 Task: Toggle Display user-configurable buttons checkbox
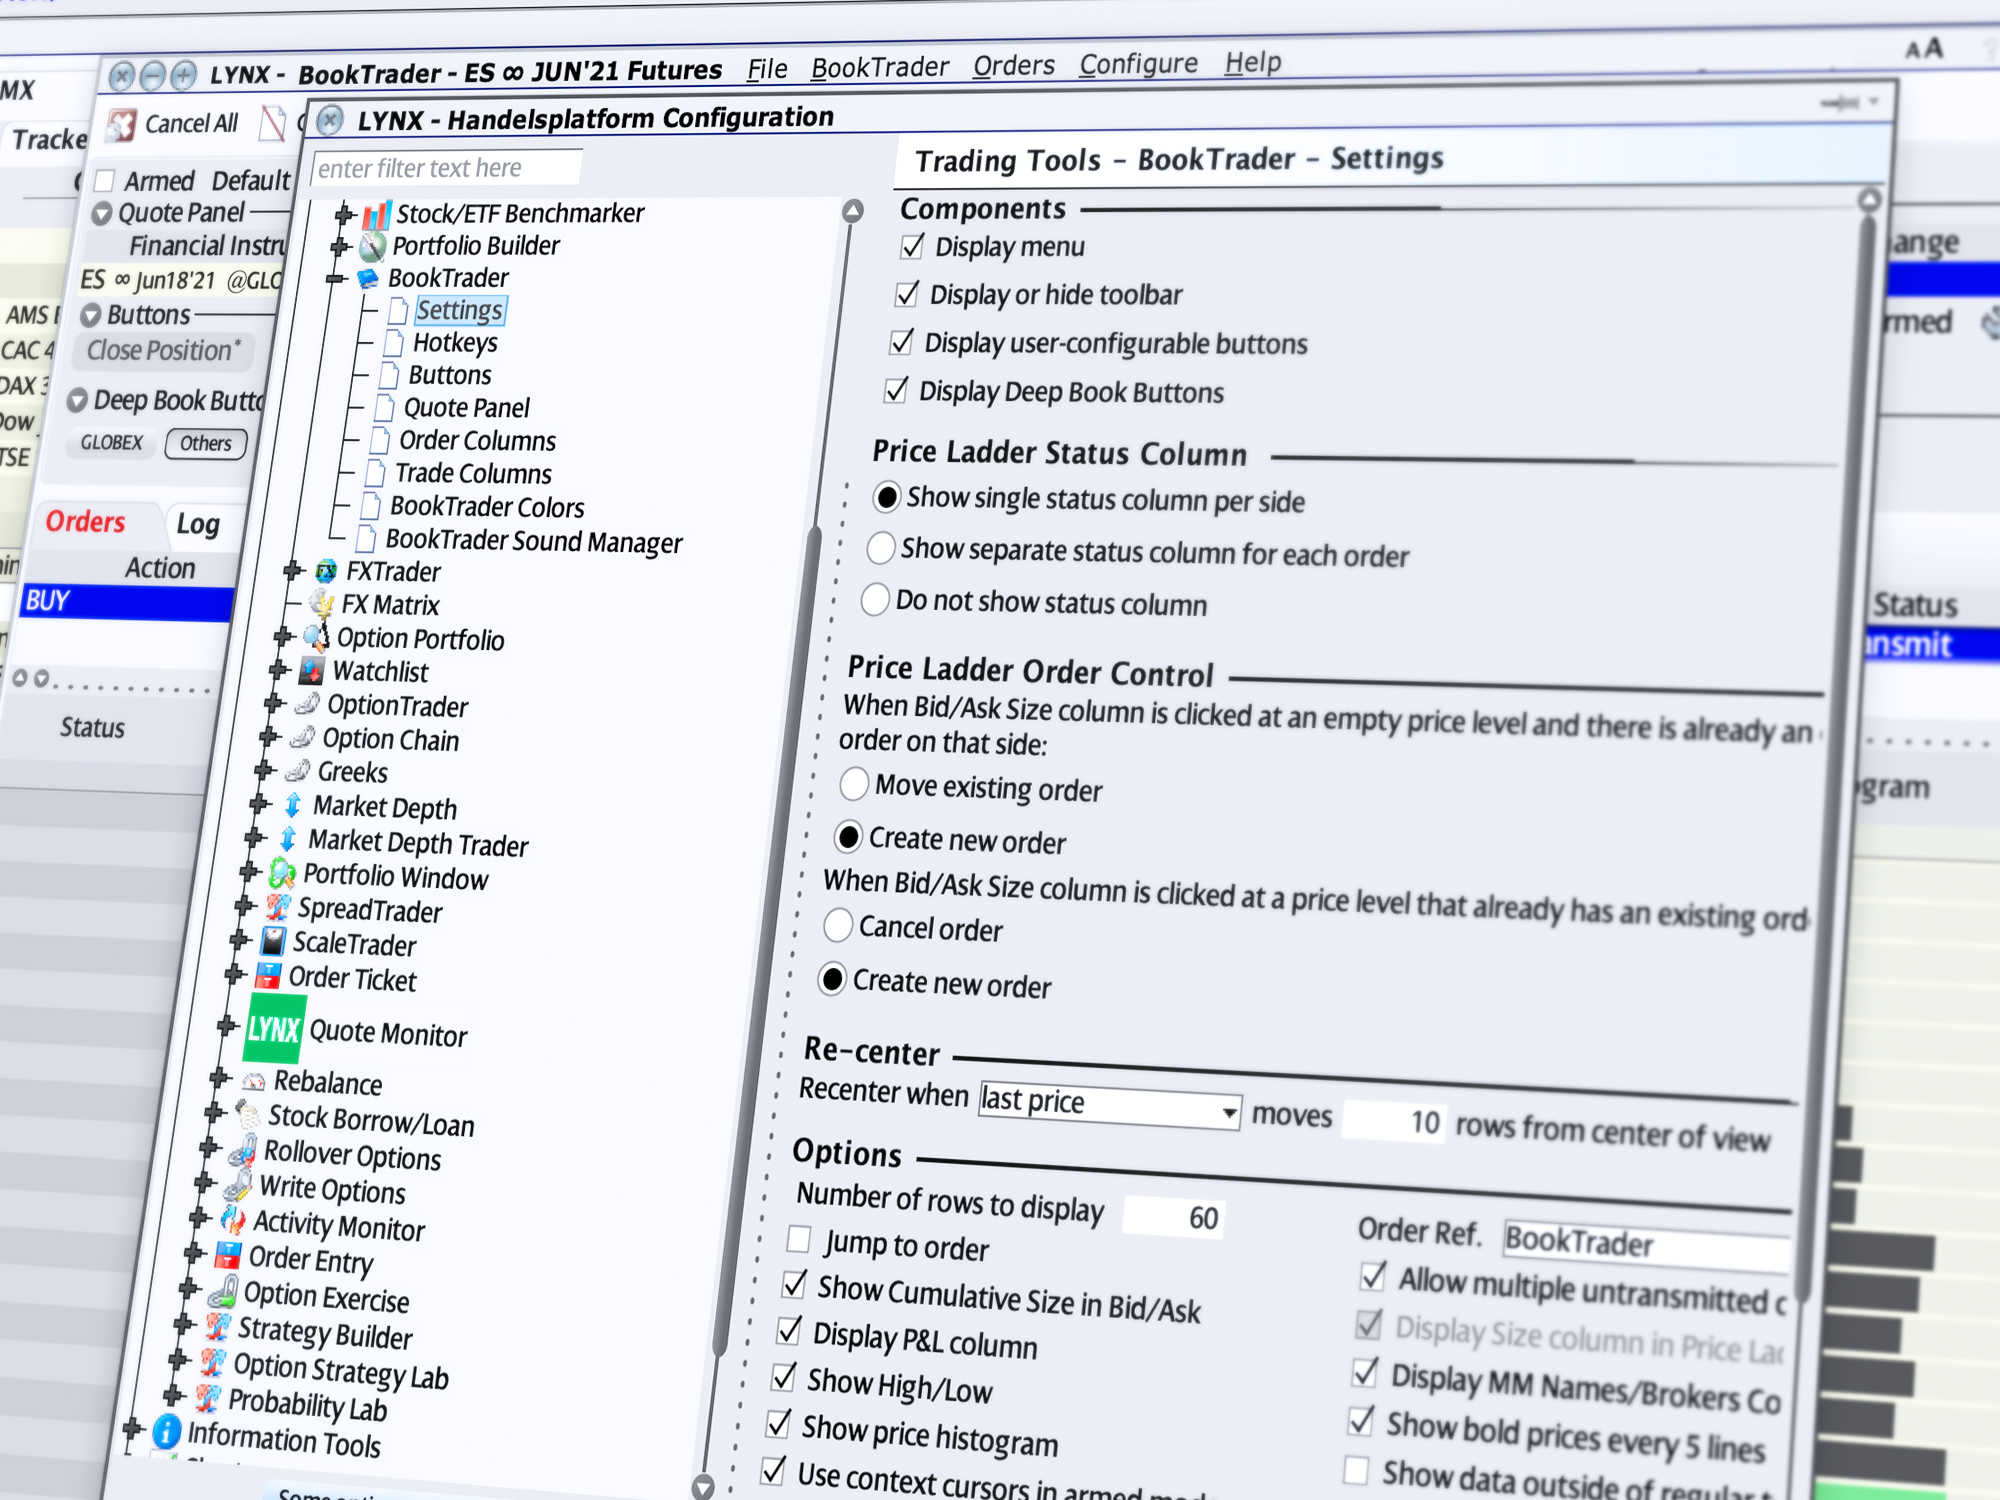click(x=901, y=342)
